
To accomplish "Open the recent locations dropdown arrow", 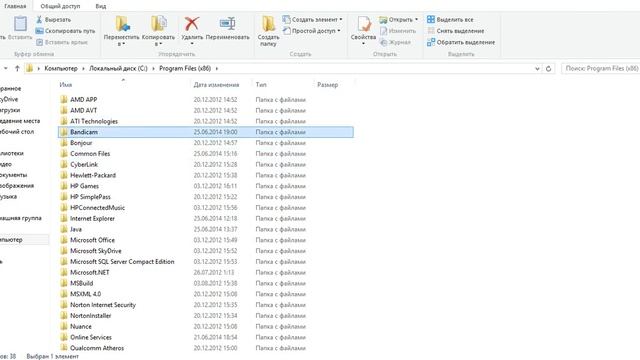I will 6,68.
